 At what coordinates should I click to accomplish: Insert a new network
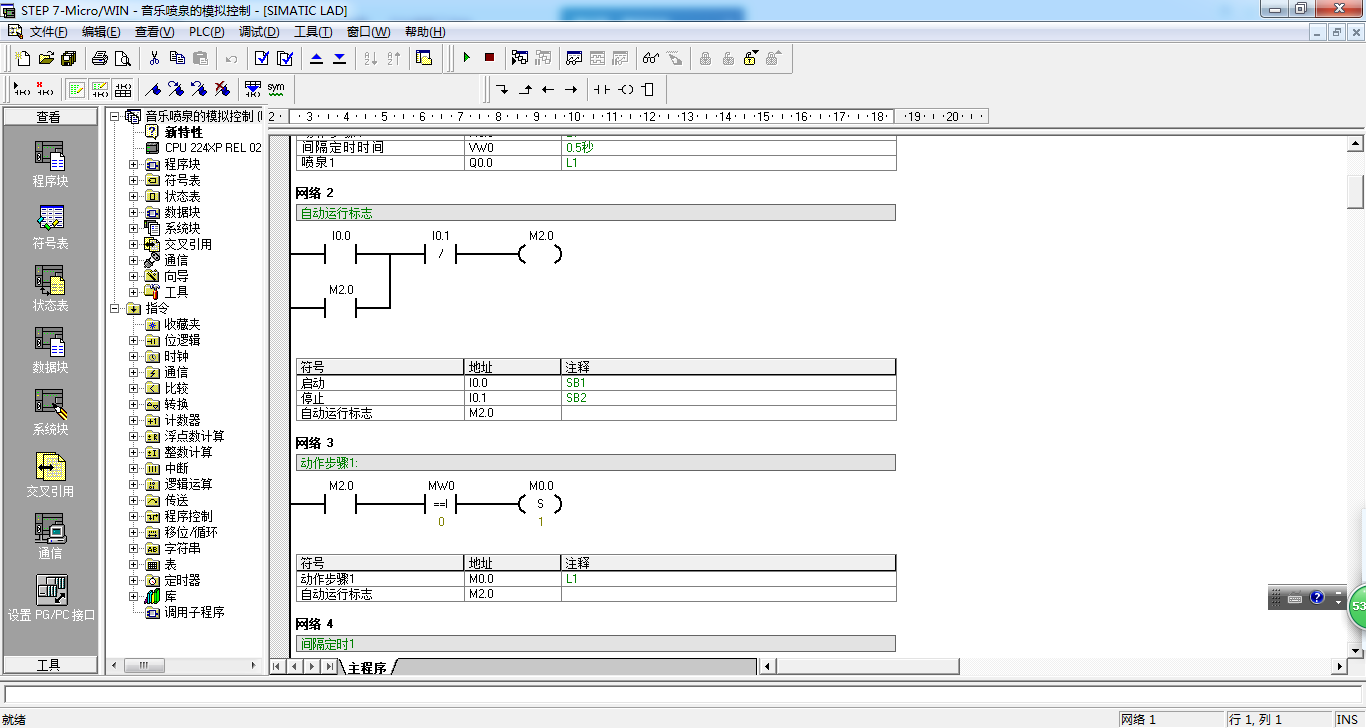tap(21, 89)
